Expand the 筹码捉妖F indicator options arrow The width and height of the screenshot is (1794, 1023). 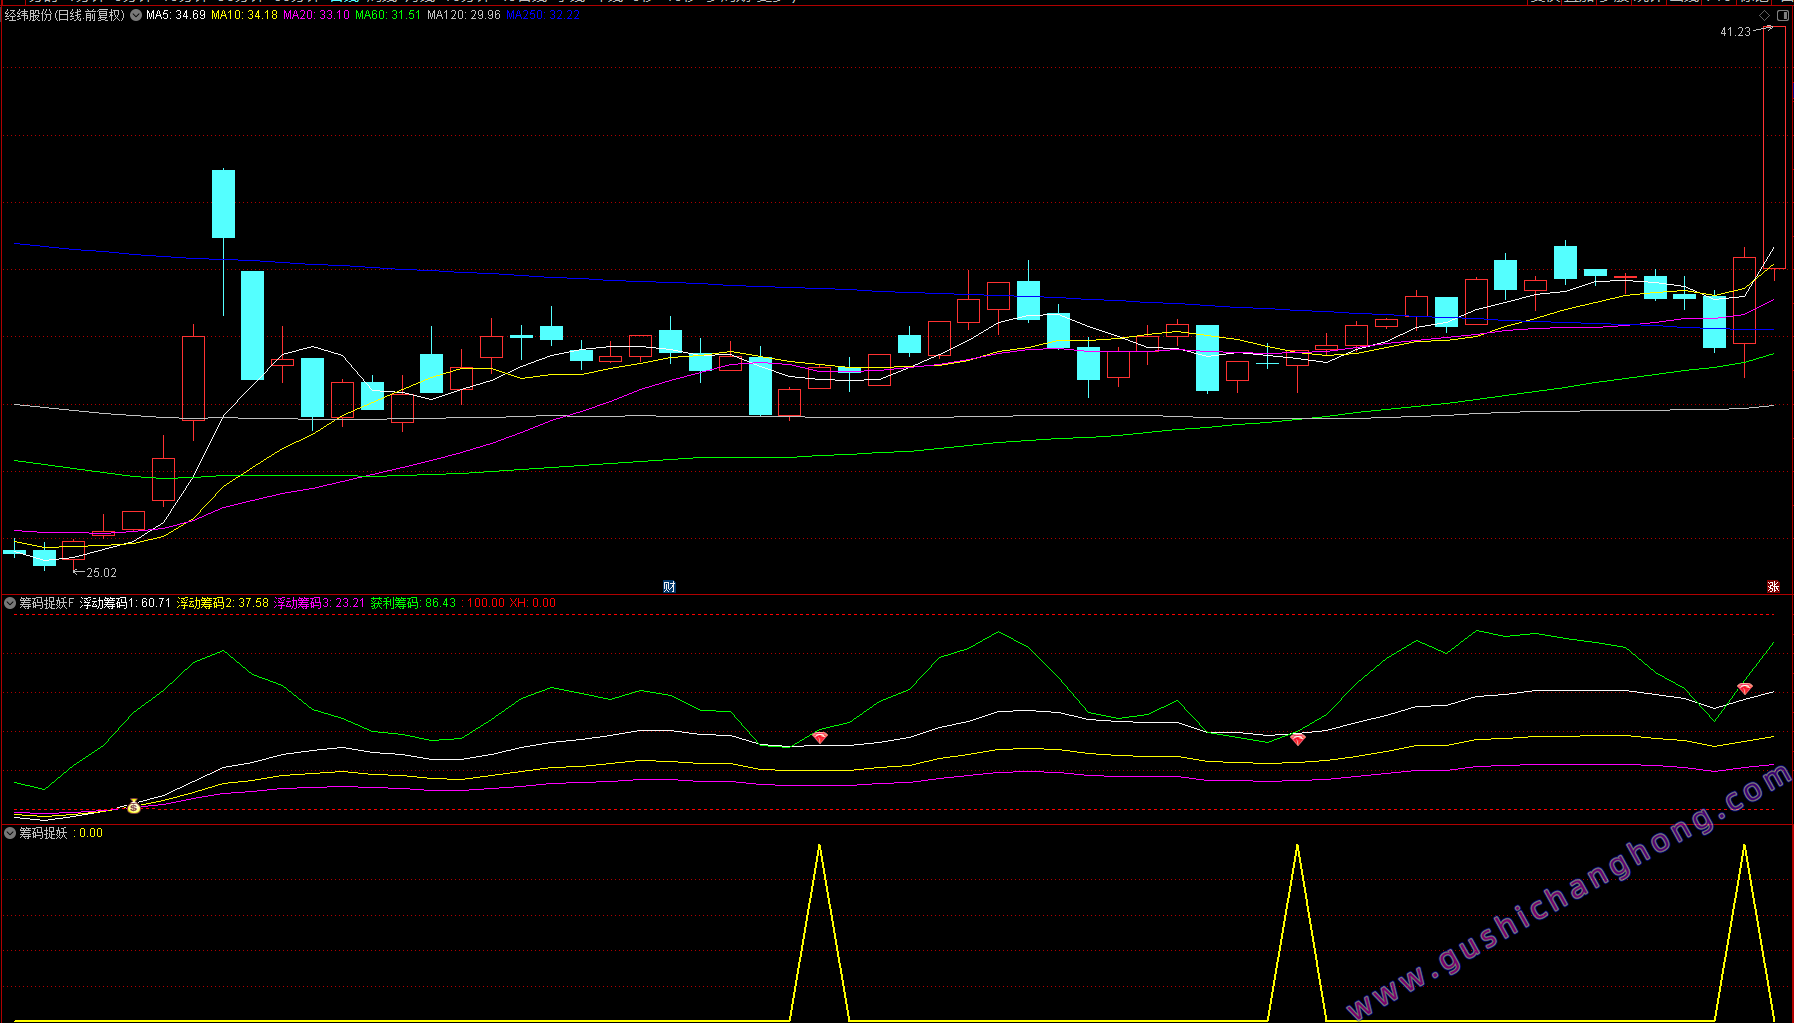pyautogui.click(x=10, y=603)
